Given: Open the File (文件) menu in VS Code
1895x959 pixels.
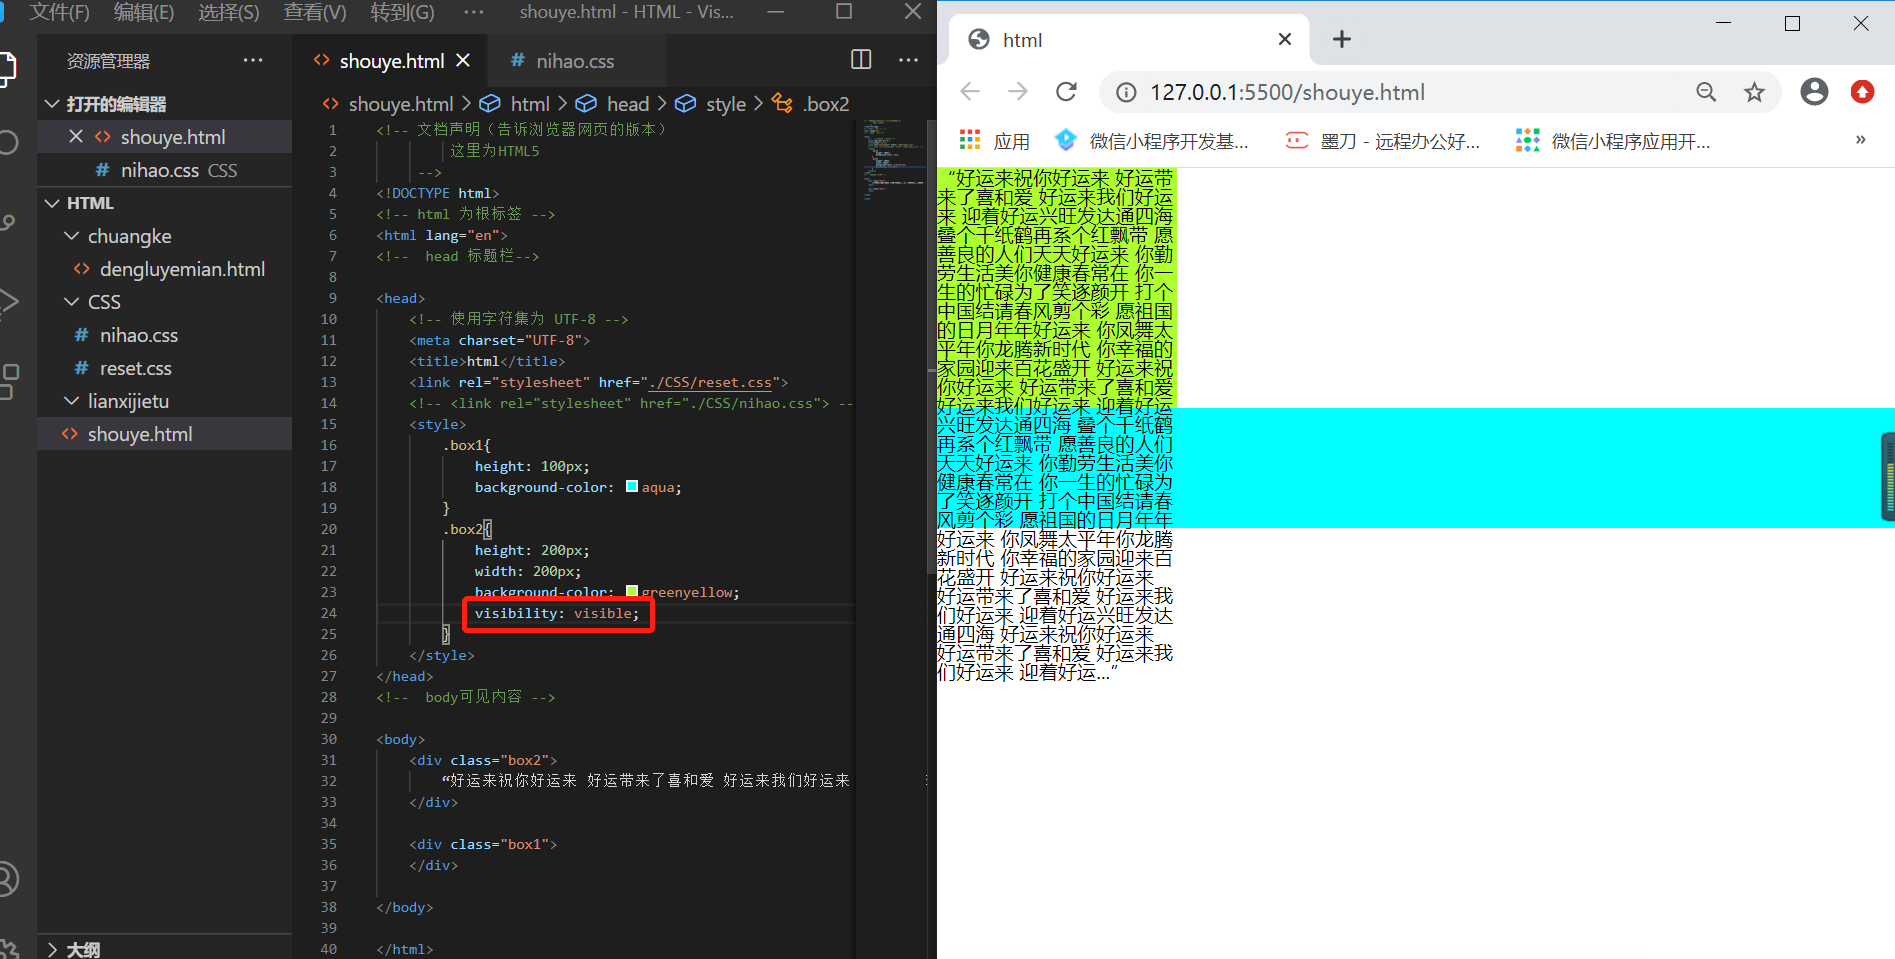Looking at the screenshot, I should 59,12.
